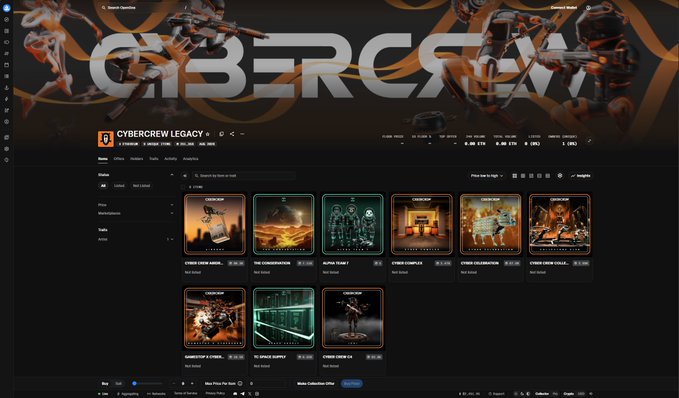Open the Price low to high sort dropdown
The image size is (679, 398).
487,176
